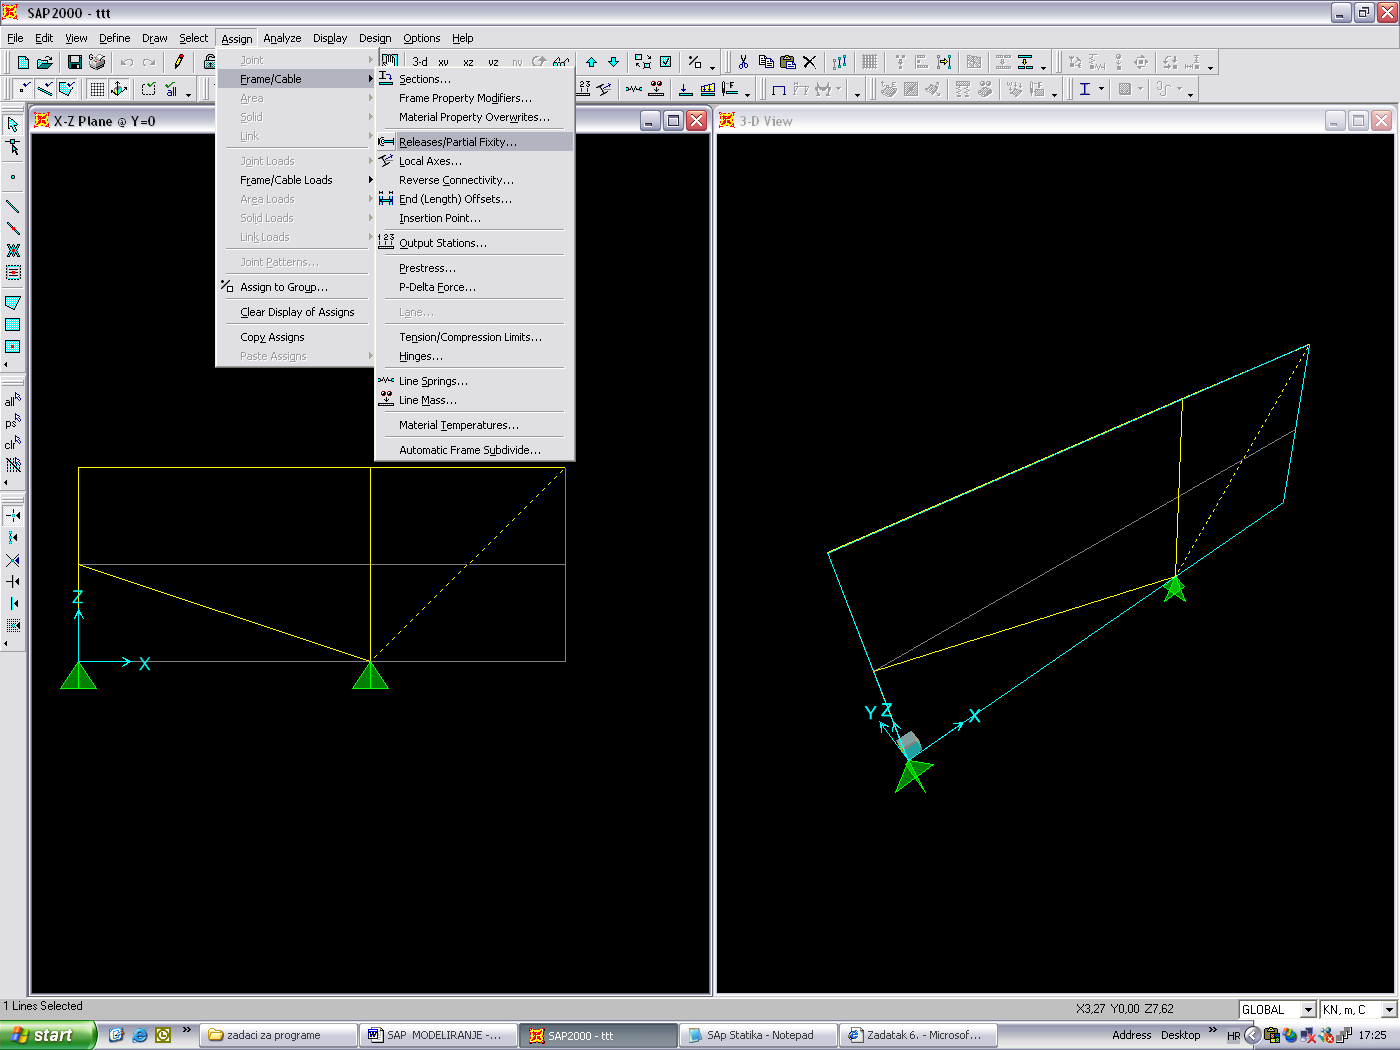
Task: Select the pointer tool in side toolbar
Action: 13,125
